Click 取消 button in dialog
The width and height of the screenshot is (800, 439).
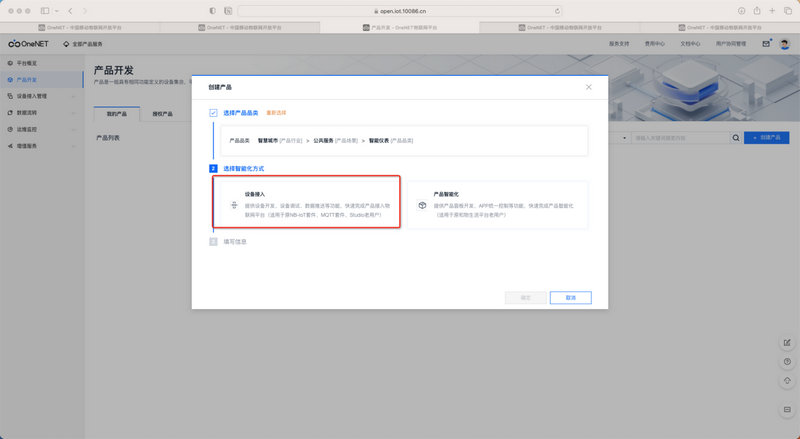[x=570, y=298]
